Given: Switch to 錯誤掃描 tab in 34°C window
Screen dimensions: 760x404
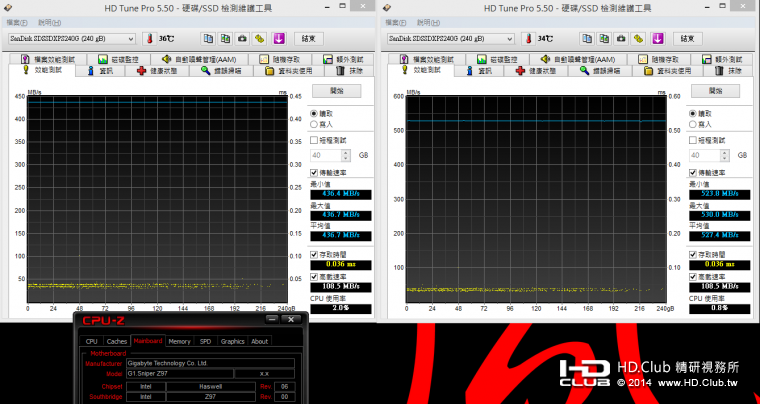Looking at the screenshot, I should pos(601,71).
